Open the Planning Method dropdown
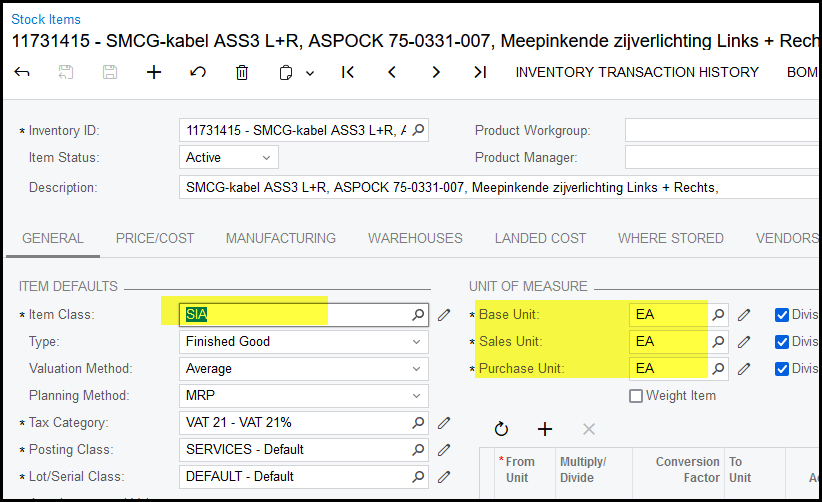Image resolution: width=822 pixels, height=502 pixels. [416, 395]
